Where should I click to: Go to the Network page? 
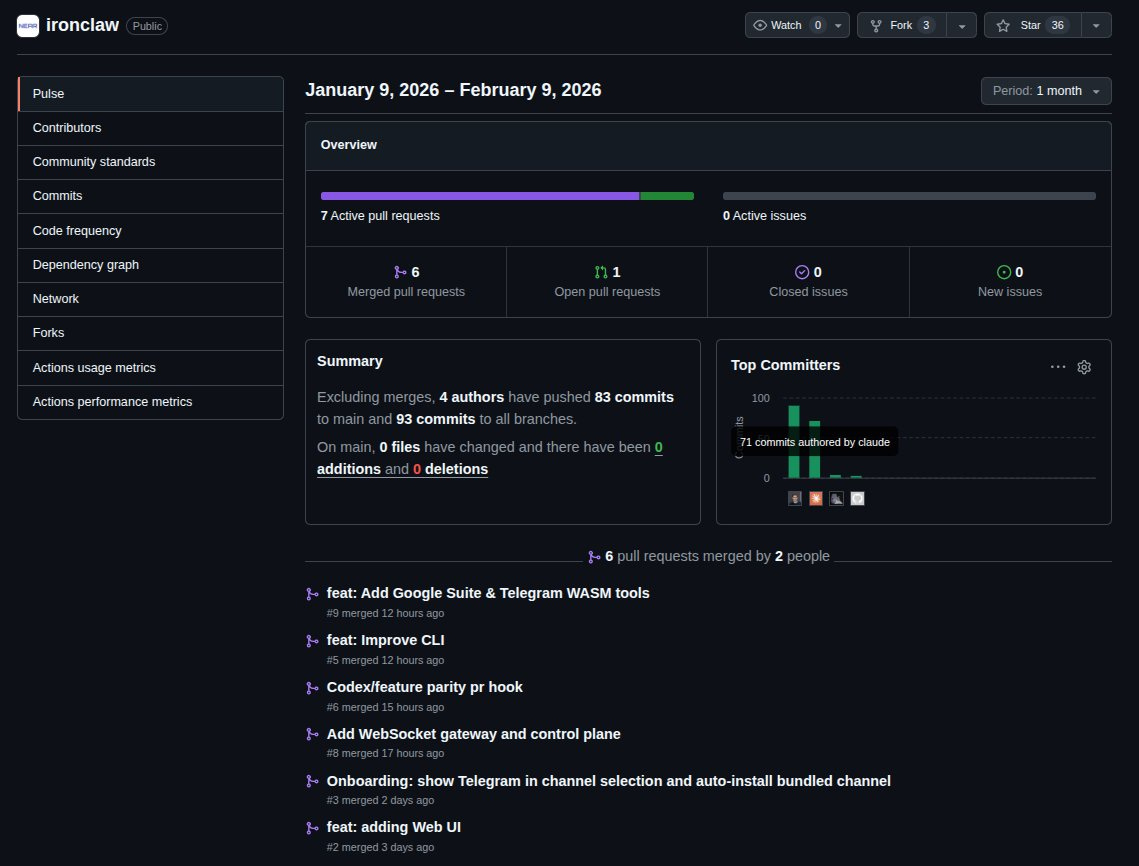[x=150, y=299]
